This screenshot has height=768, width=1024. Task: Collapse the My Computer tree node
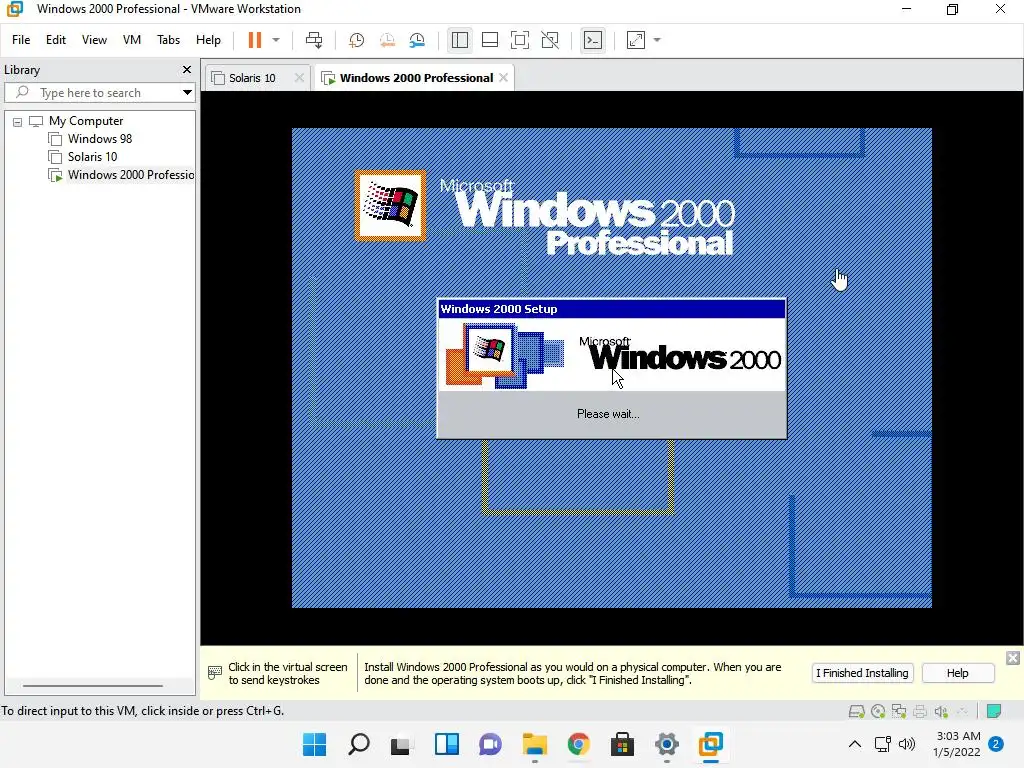pyautogui.click(x=18, y=121)
